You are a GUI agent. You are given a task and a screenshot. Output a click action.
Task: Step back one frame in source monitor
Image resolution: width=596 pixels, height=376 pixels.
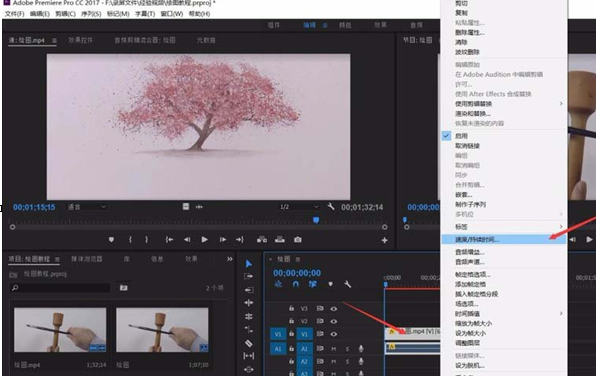187,240
